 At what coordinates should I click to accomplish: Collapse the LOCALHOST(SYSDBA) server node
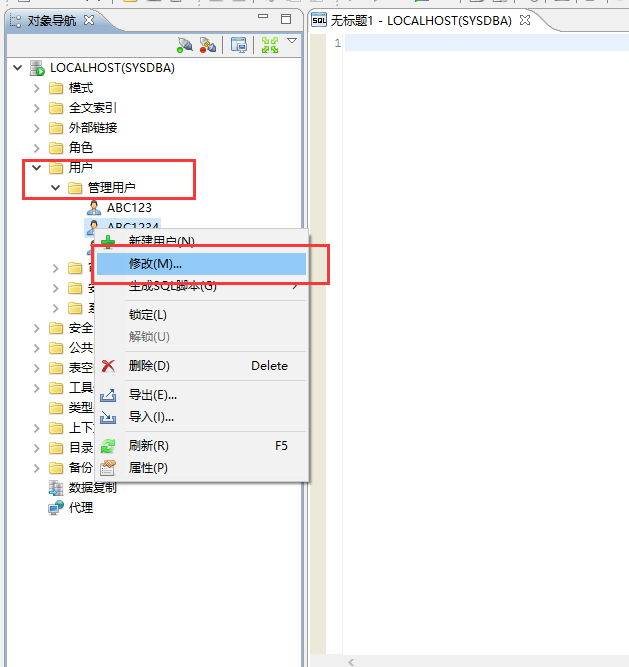[17, 68]
